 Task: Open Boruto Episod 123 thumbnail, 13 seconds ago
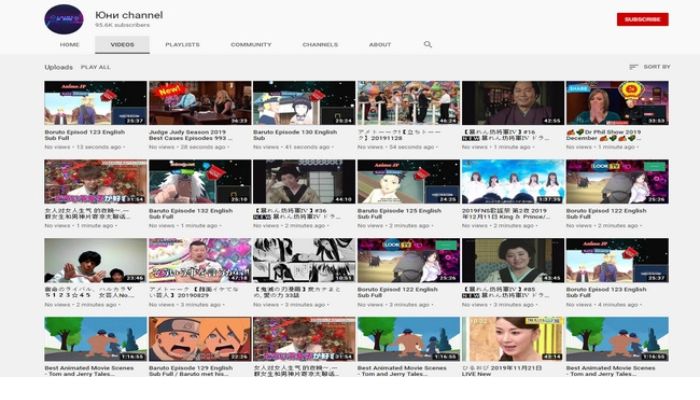96,103
